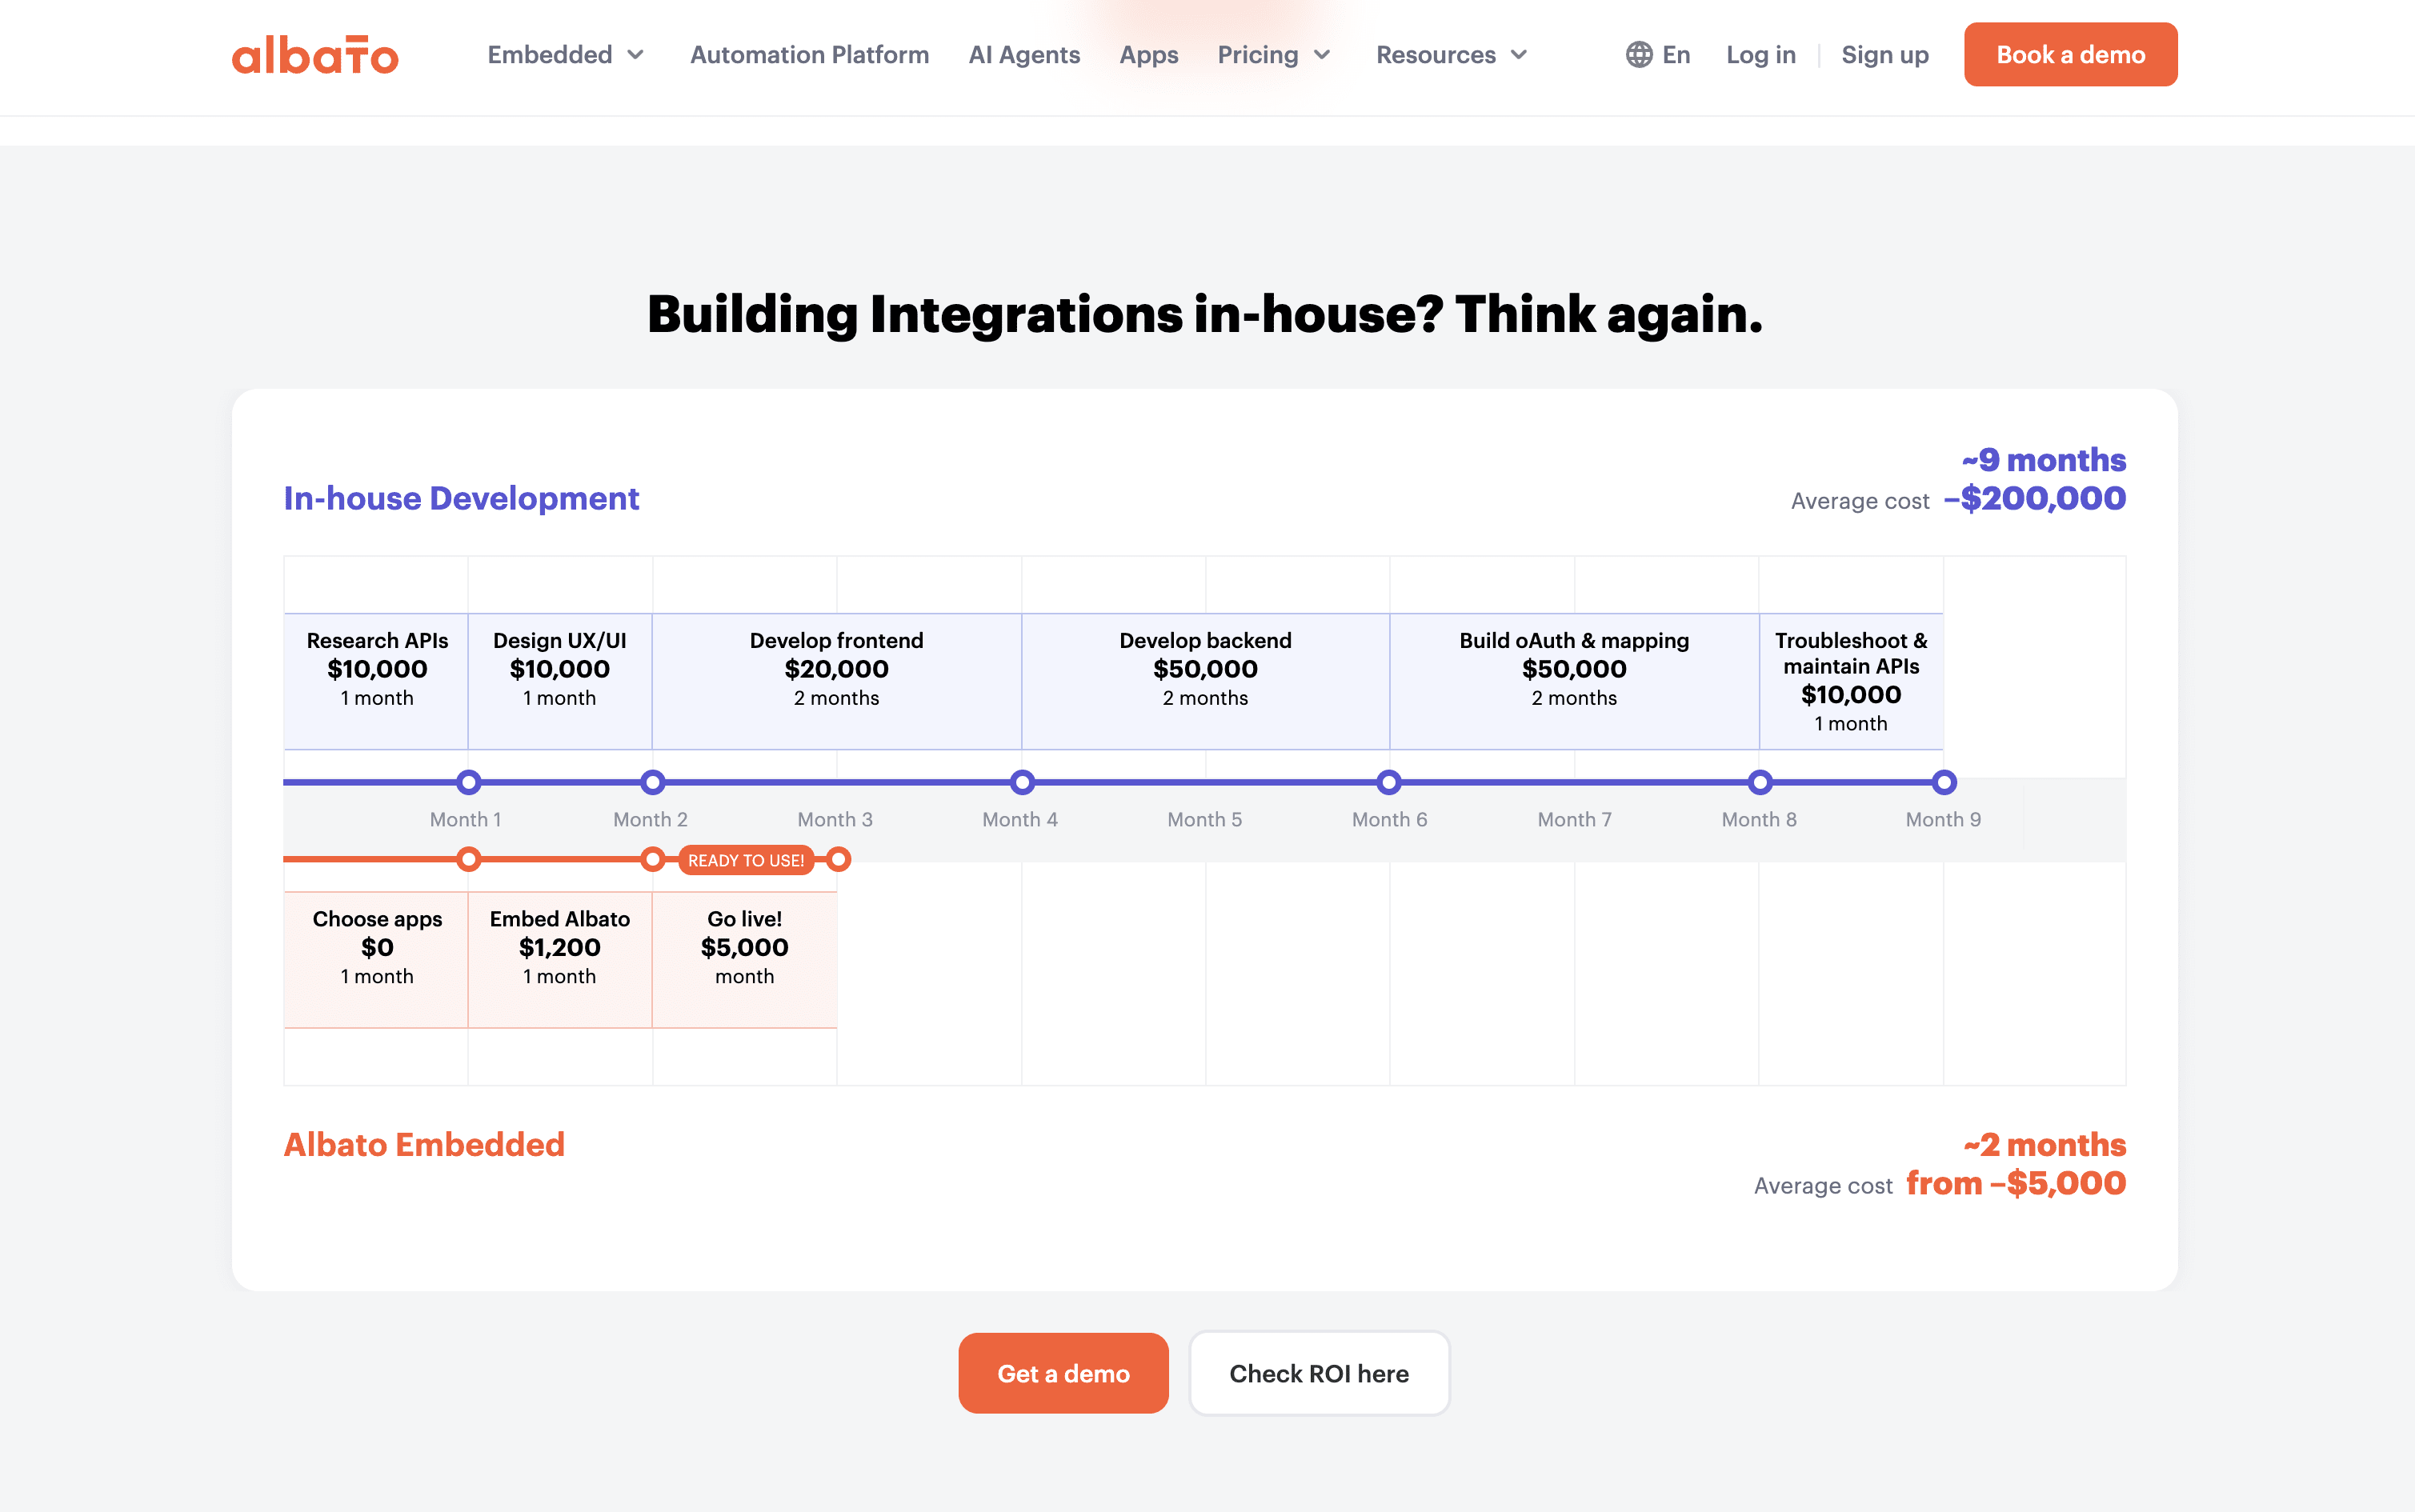
Task: Click the orange Month 2 timeline marker
Action: 652,859
